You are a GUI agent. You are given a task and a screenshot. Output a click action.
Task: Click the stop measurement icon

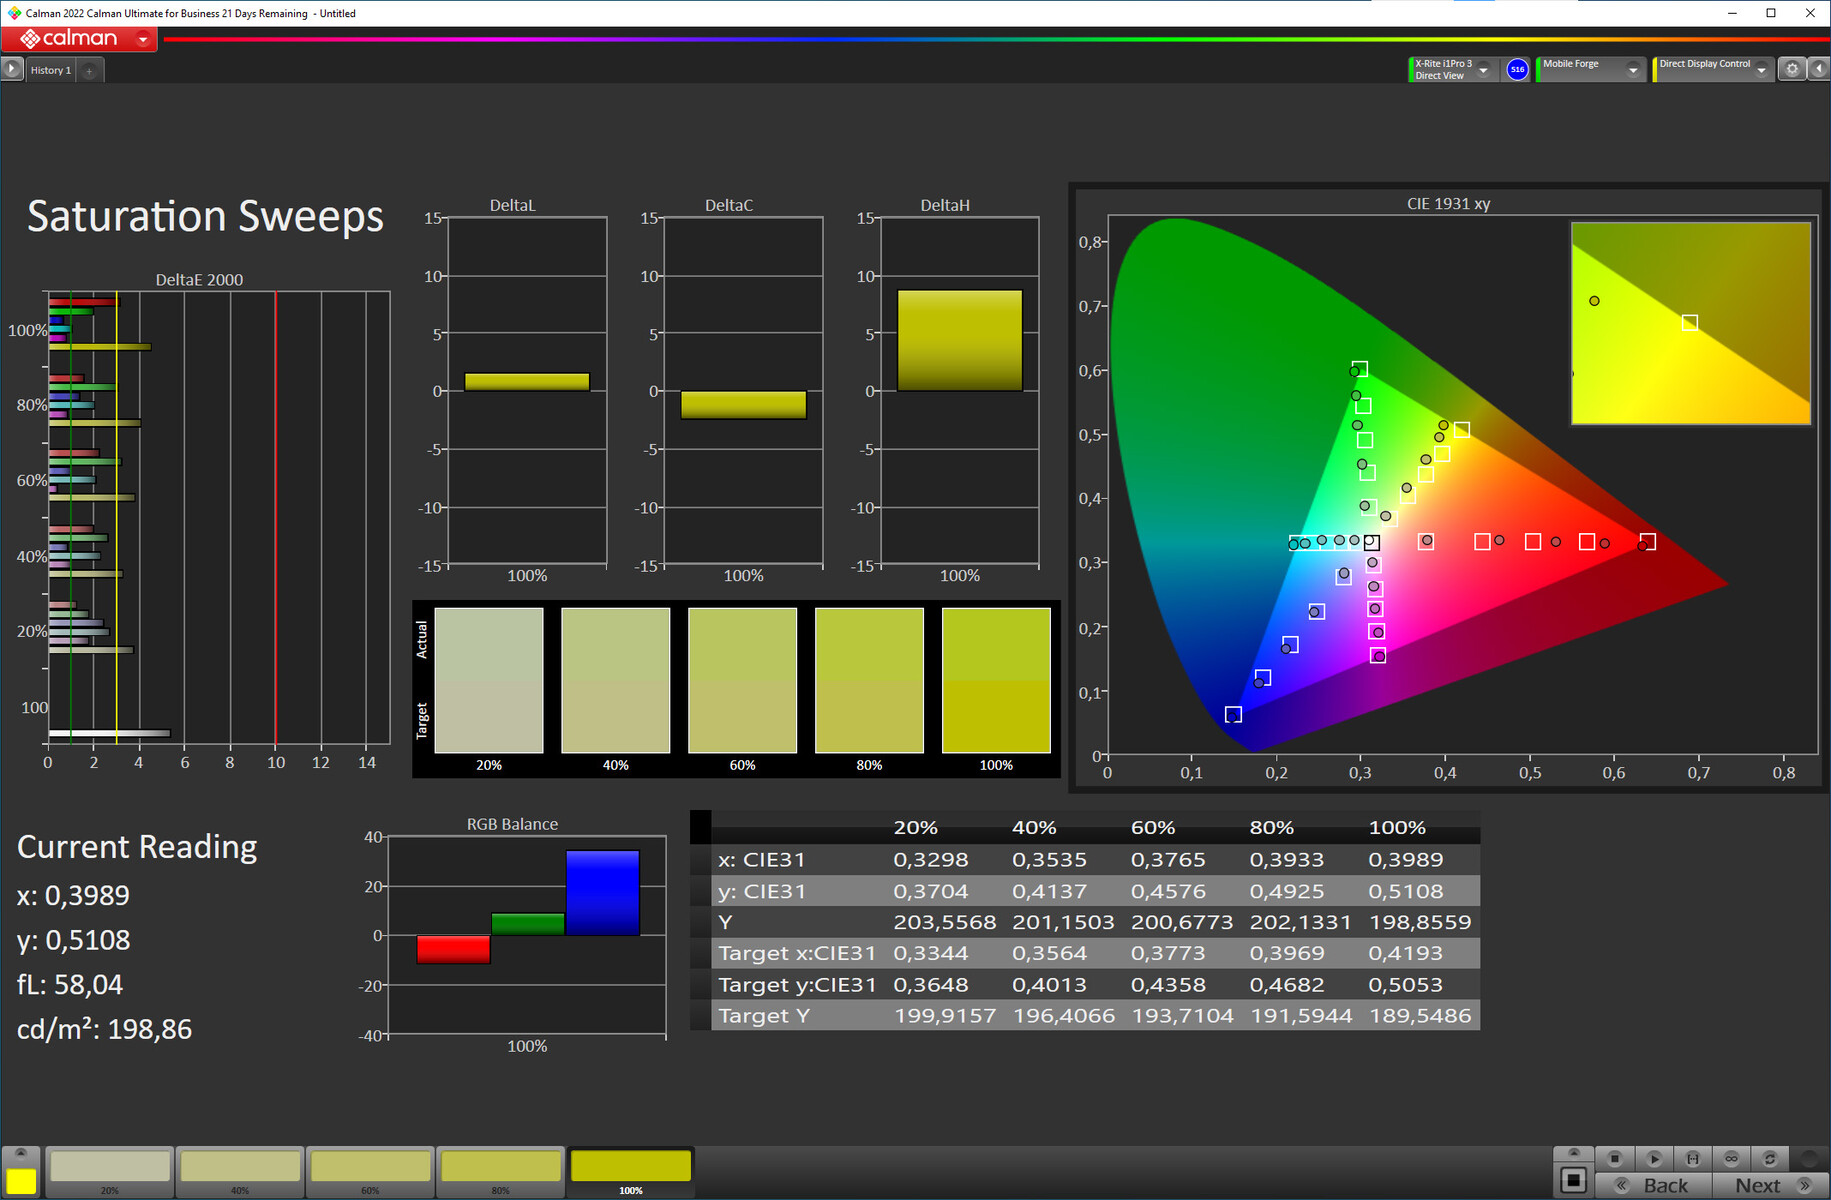coord(1614,1158)
